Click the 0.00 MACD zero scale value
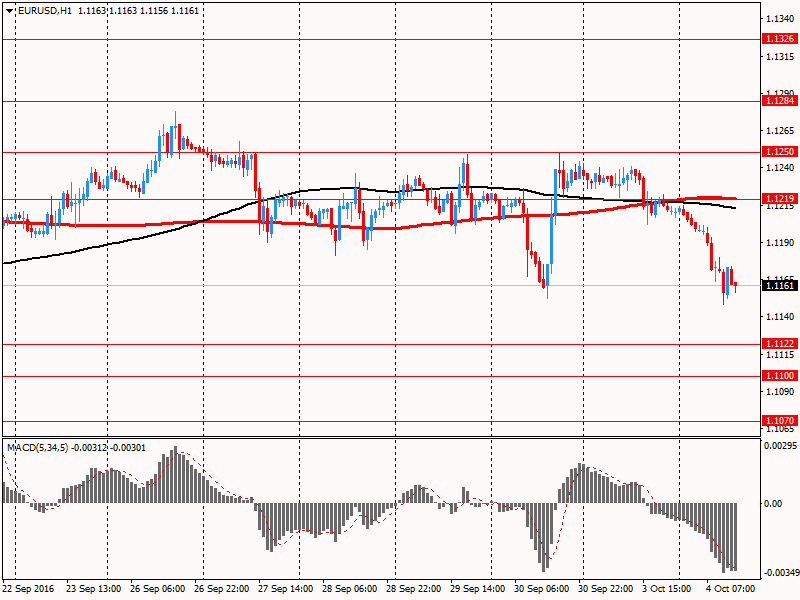 tap(773, 504)
